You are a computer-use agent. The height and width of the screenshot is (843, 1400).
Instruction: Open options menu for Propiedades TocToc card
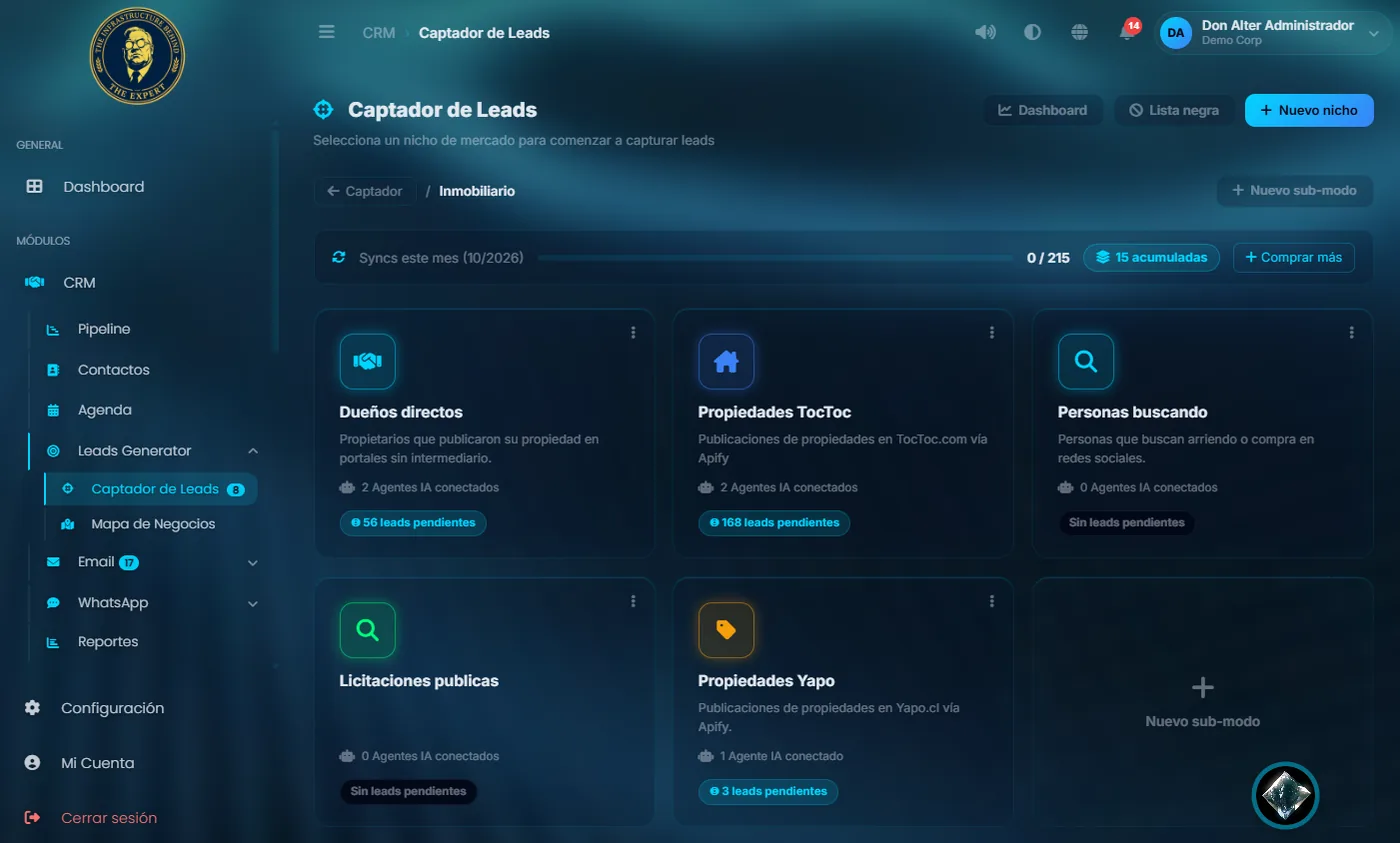pyautogui.click(x=992, y=332)
